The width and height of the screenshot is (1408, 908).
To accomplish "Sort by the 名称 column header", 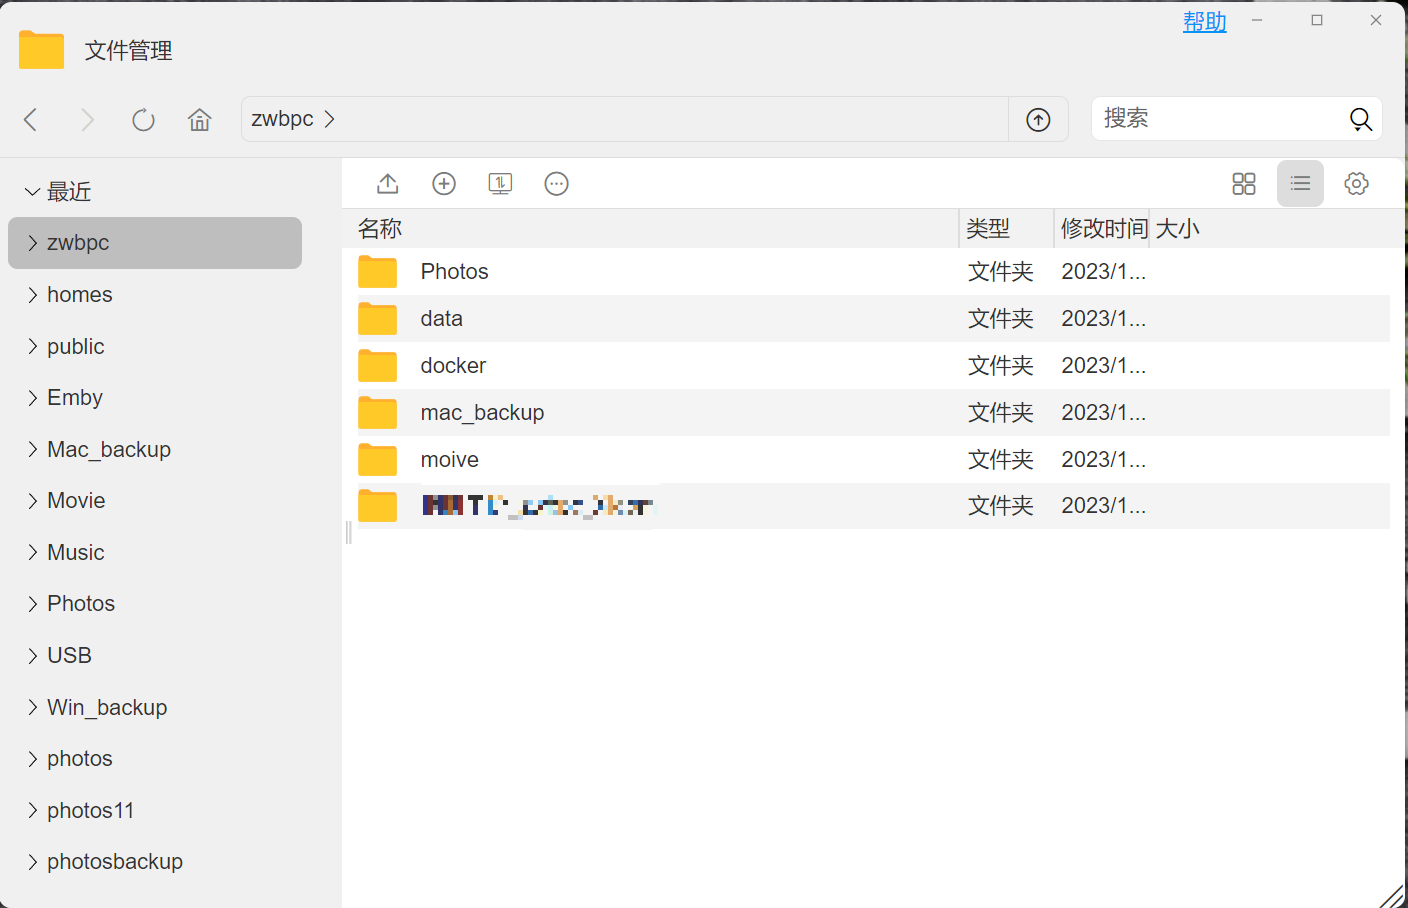I will 380,229.
